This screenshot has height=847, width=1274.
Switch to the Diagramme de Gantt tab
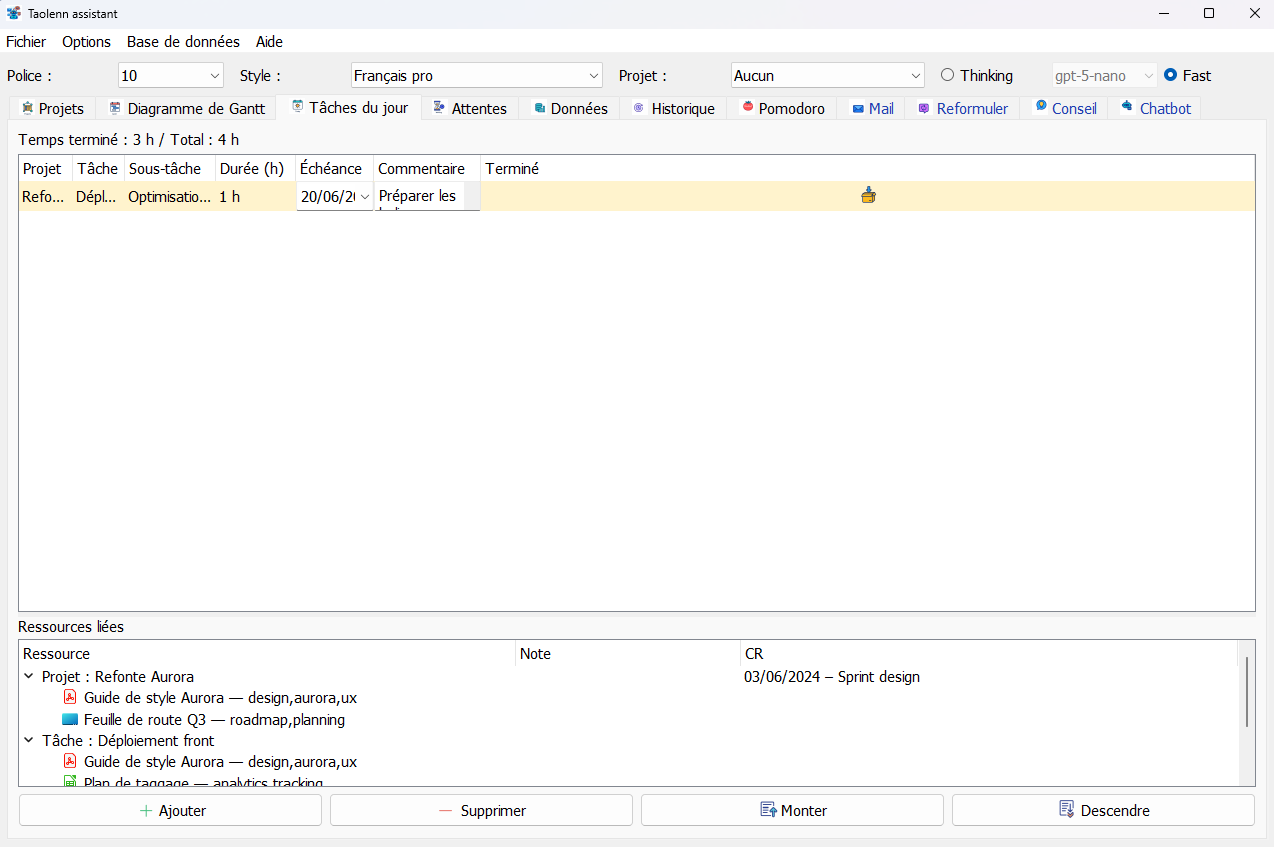pos(186,108)
